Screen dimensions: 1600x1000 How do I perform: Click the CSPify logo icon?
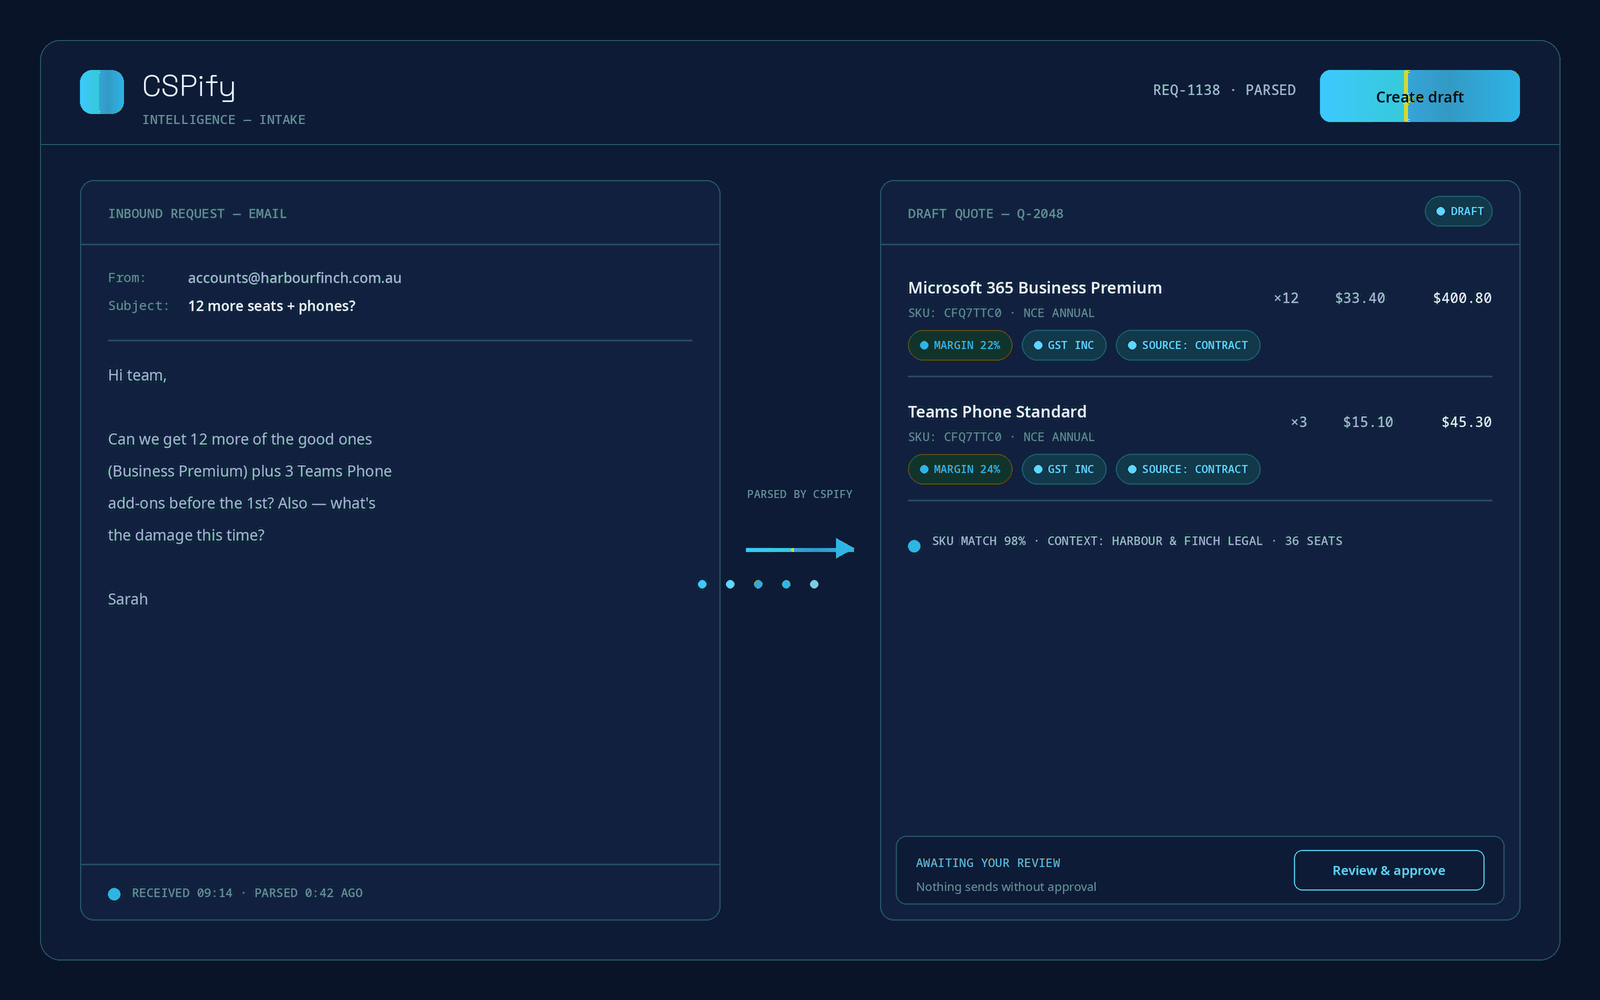(x=102, y=92)
